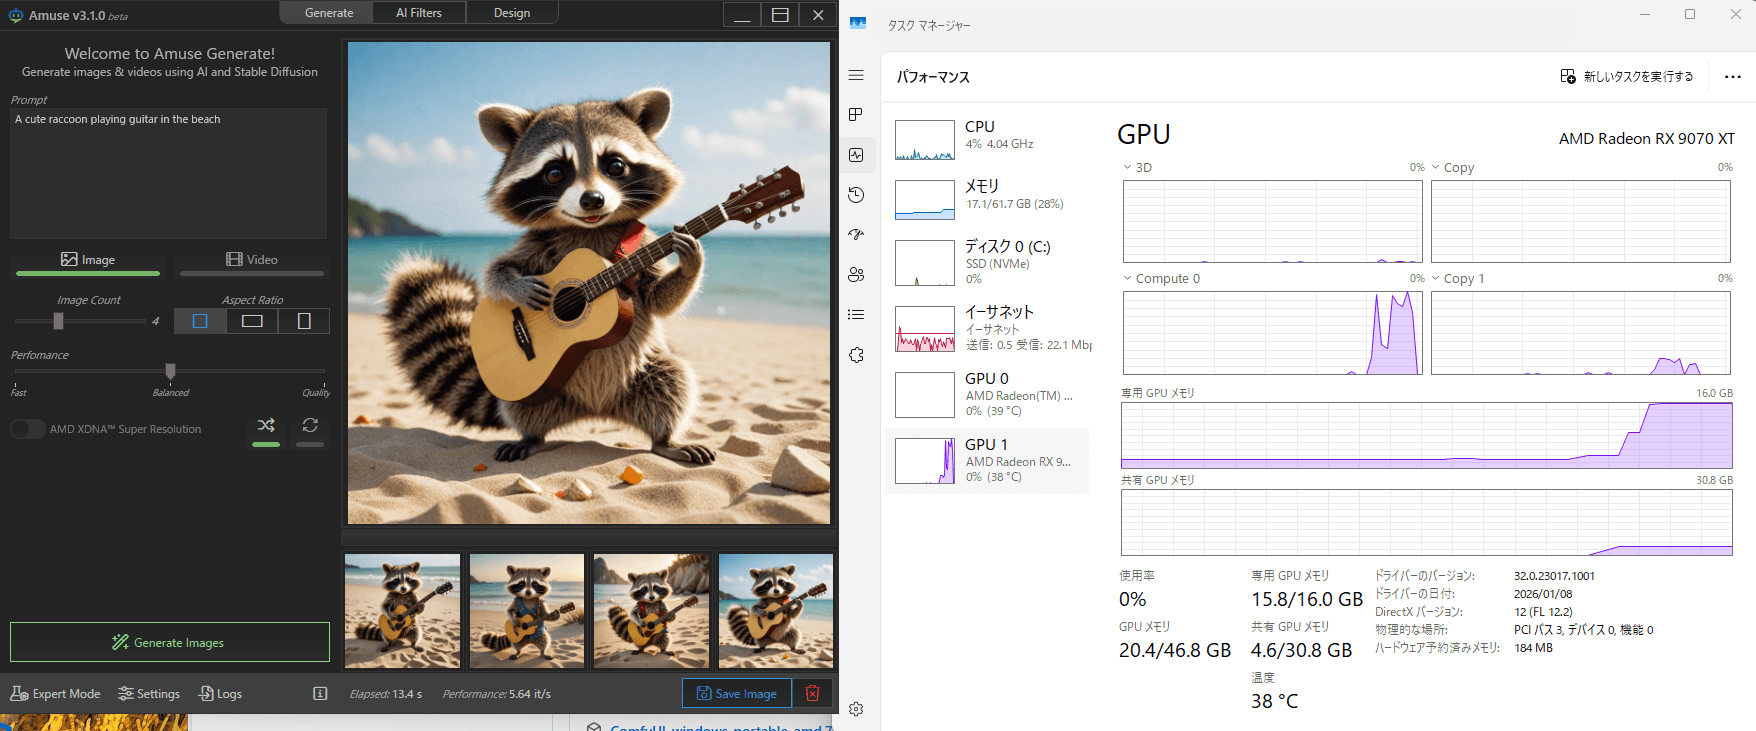The width and height of the screenshot is (1756, 731).
Task: Click the refresh loop icon beside shuffle
Action: [310, 426]
